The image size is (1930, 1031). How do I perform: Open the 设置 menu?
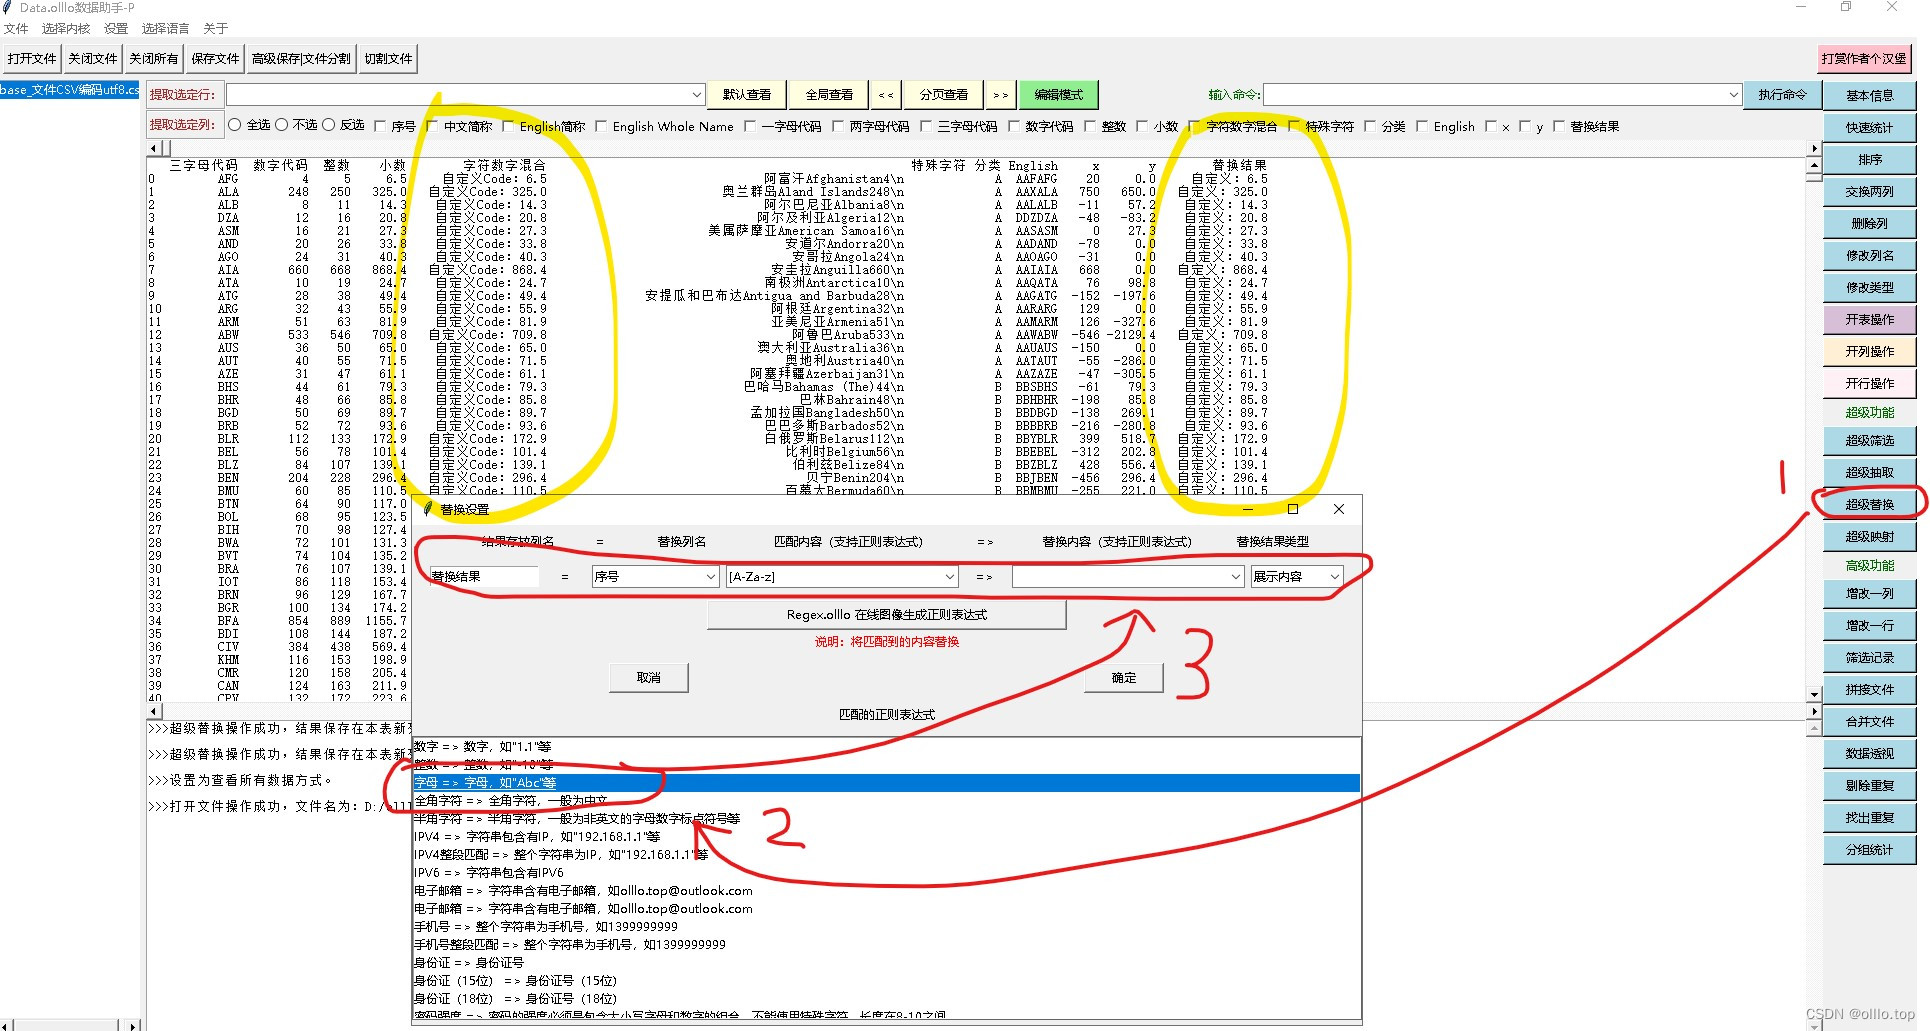(x=116, y=29)
